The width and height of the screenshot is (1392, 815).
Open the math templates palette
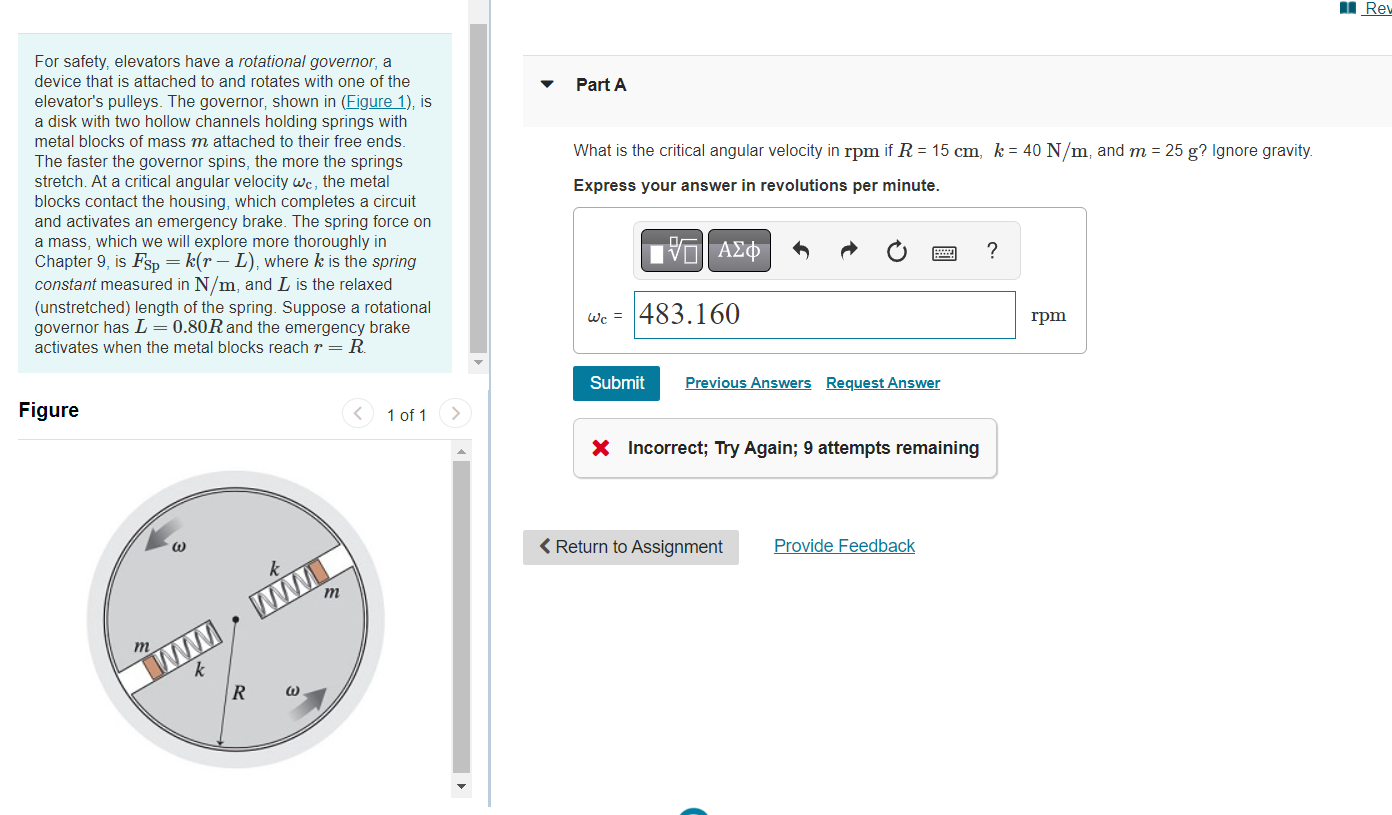pyautogui.click(x=670, y=251)
